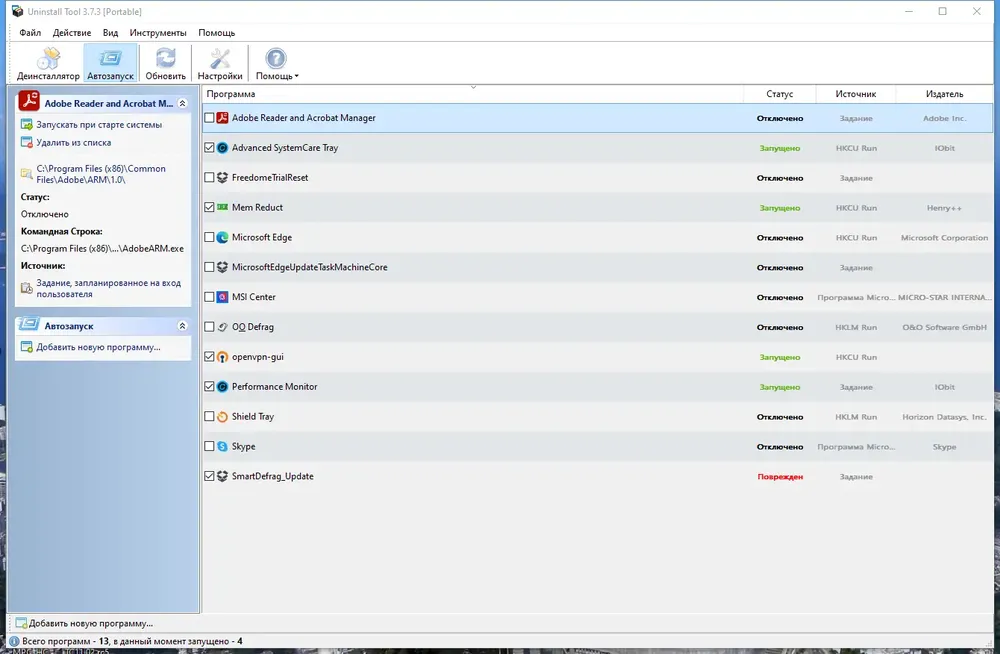The image size is (1000, 654).
Task: Click the Microsoft Edge program icon
Action: (x=222, y=238)
